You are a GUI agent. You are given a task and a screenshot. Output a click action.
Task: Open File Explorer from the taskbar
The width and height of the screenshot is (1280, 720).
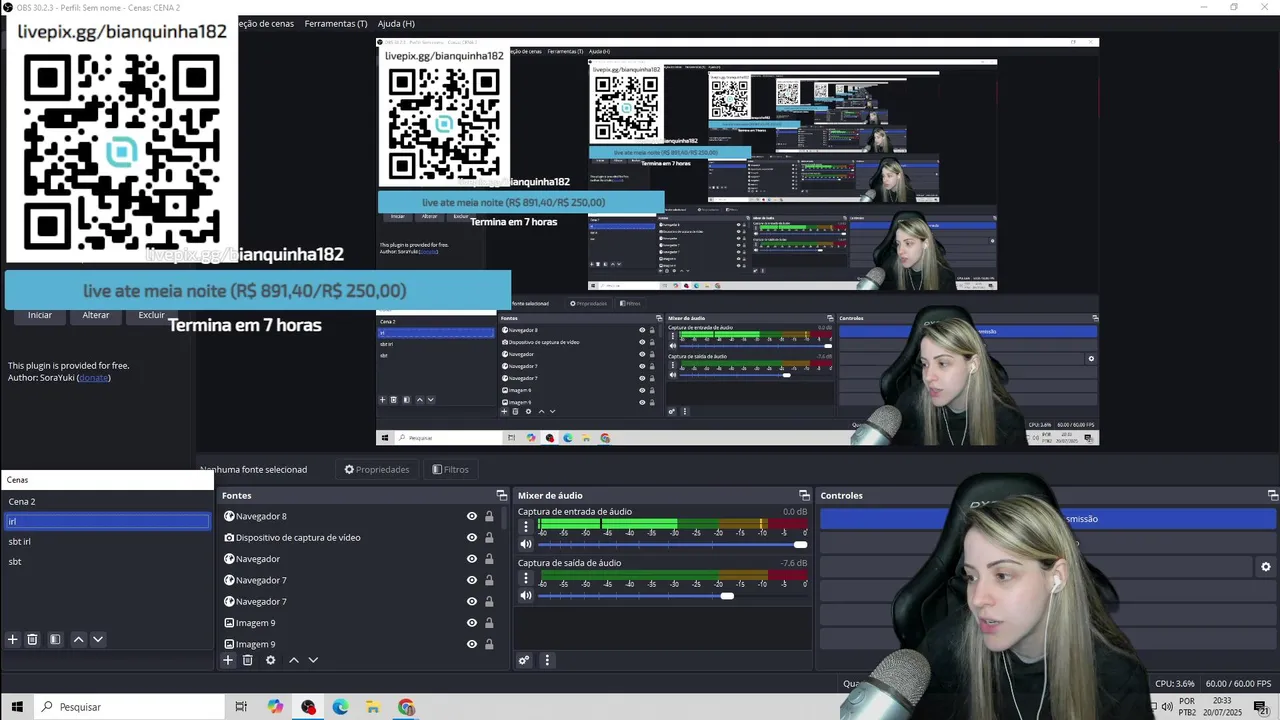[x=373, y=707]
